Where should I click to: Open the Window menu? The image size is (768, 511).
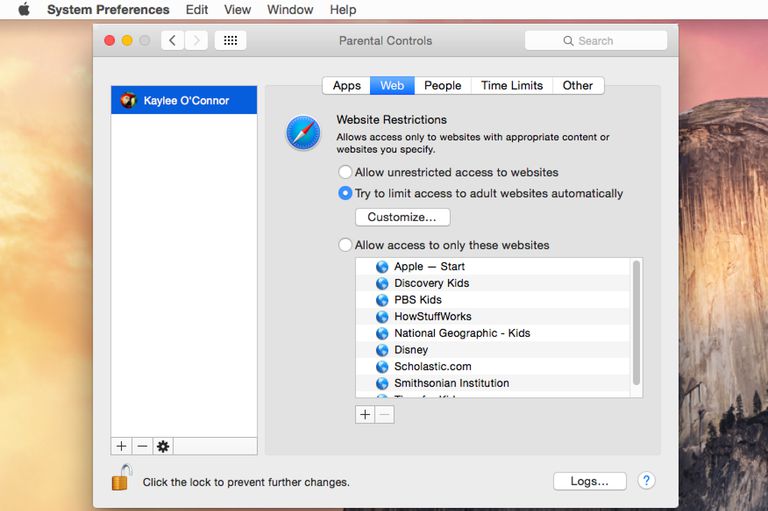[290, 9]
